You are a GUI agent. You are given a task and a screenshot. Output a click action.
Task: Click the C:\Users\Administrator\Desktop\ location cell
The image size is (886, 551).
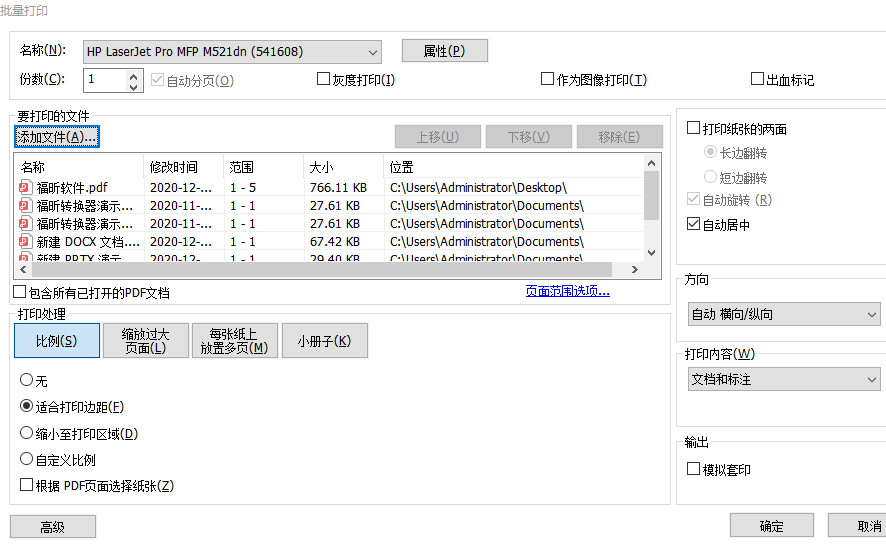coord(478,187)
